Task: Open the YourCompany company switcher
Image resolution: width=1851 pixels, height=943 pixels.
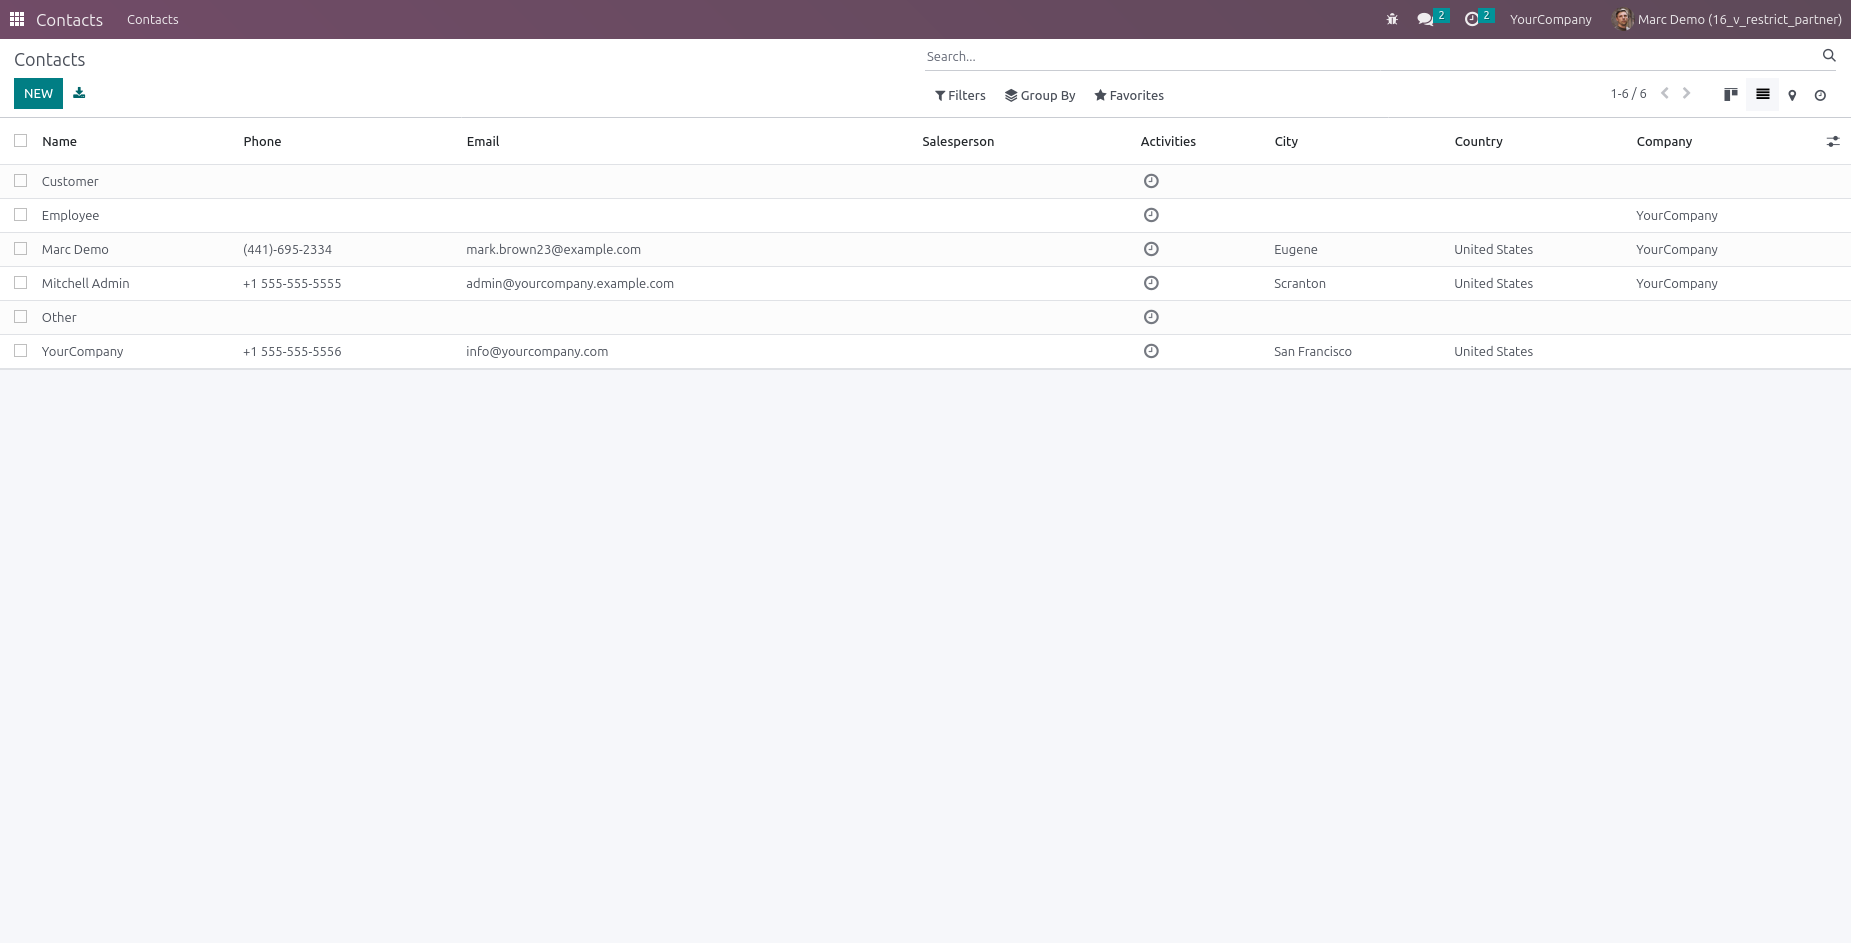Action: click(1550, 19)
